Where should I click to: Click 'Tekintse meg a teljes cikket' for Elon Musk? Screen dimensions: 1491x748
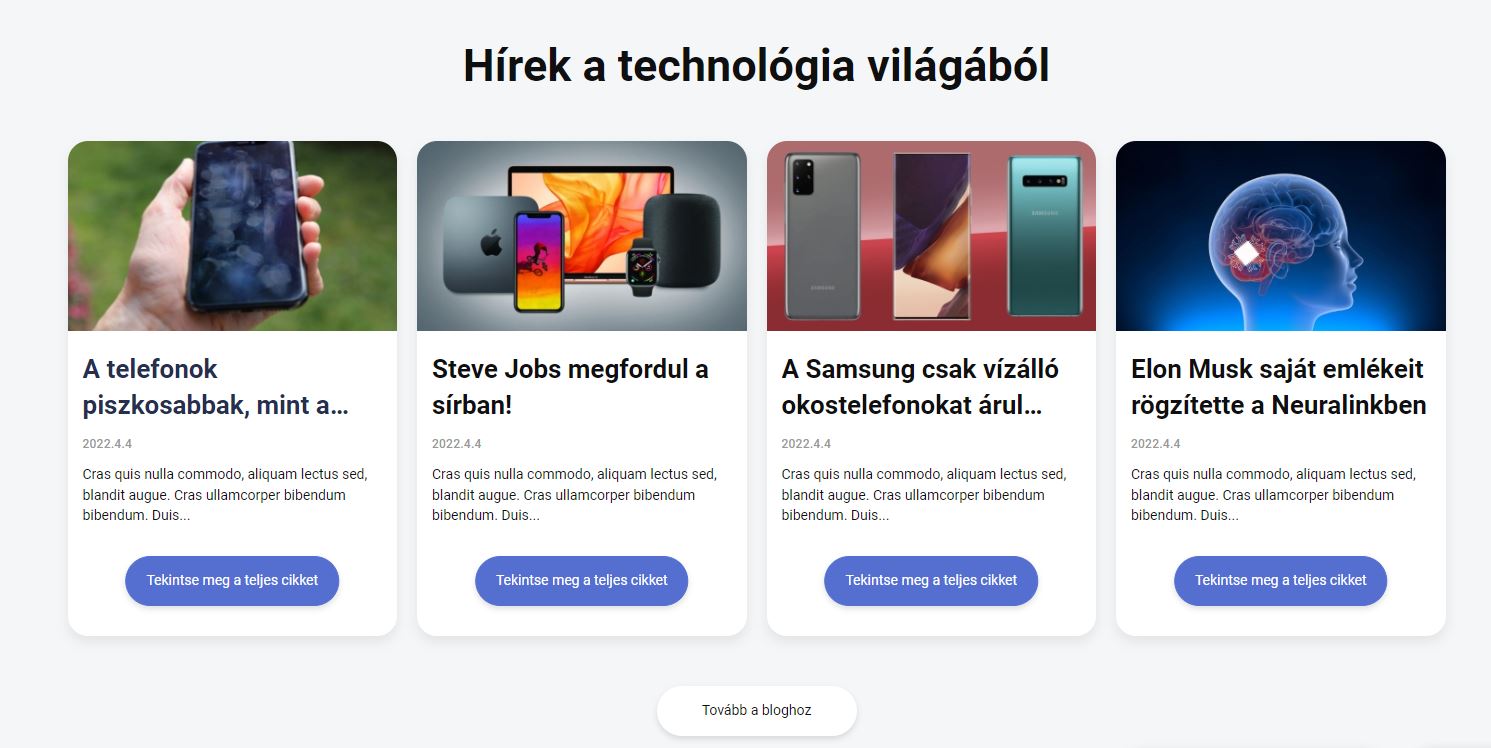[x=1281, y=581]
